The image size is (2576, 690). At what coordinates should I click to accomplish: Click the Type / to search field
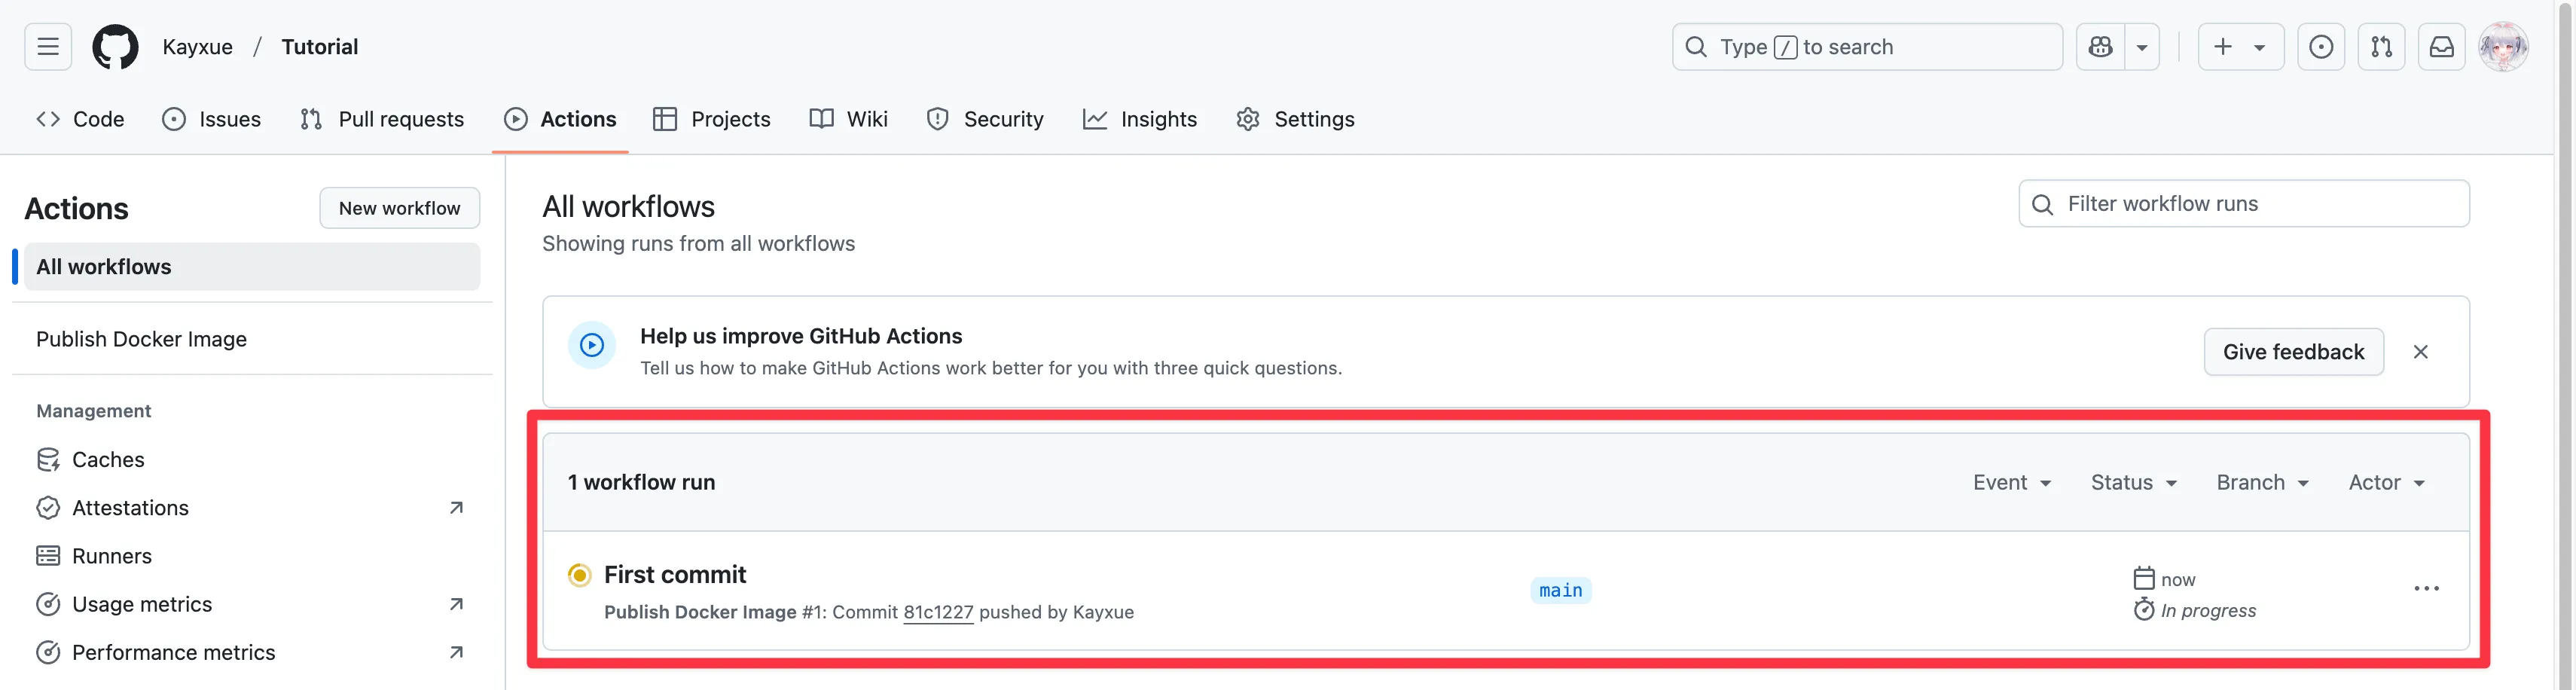pyautogui.click(x=1867, y=47)
